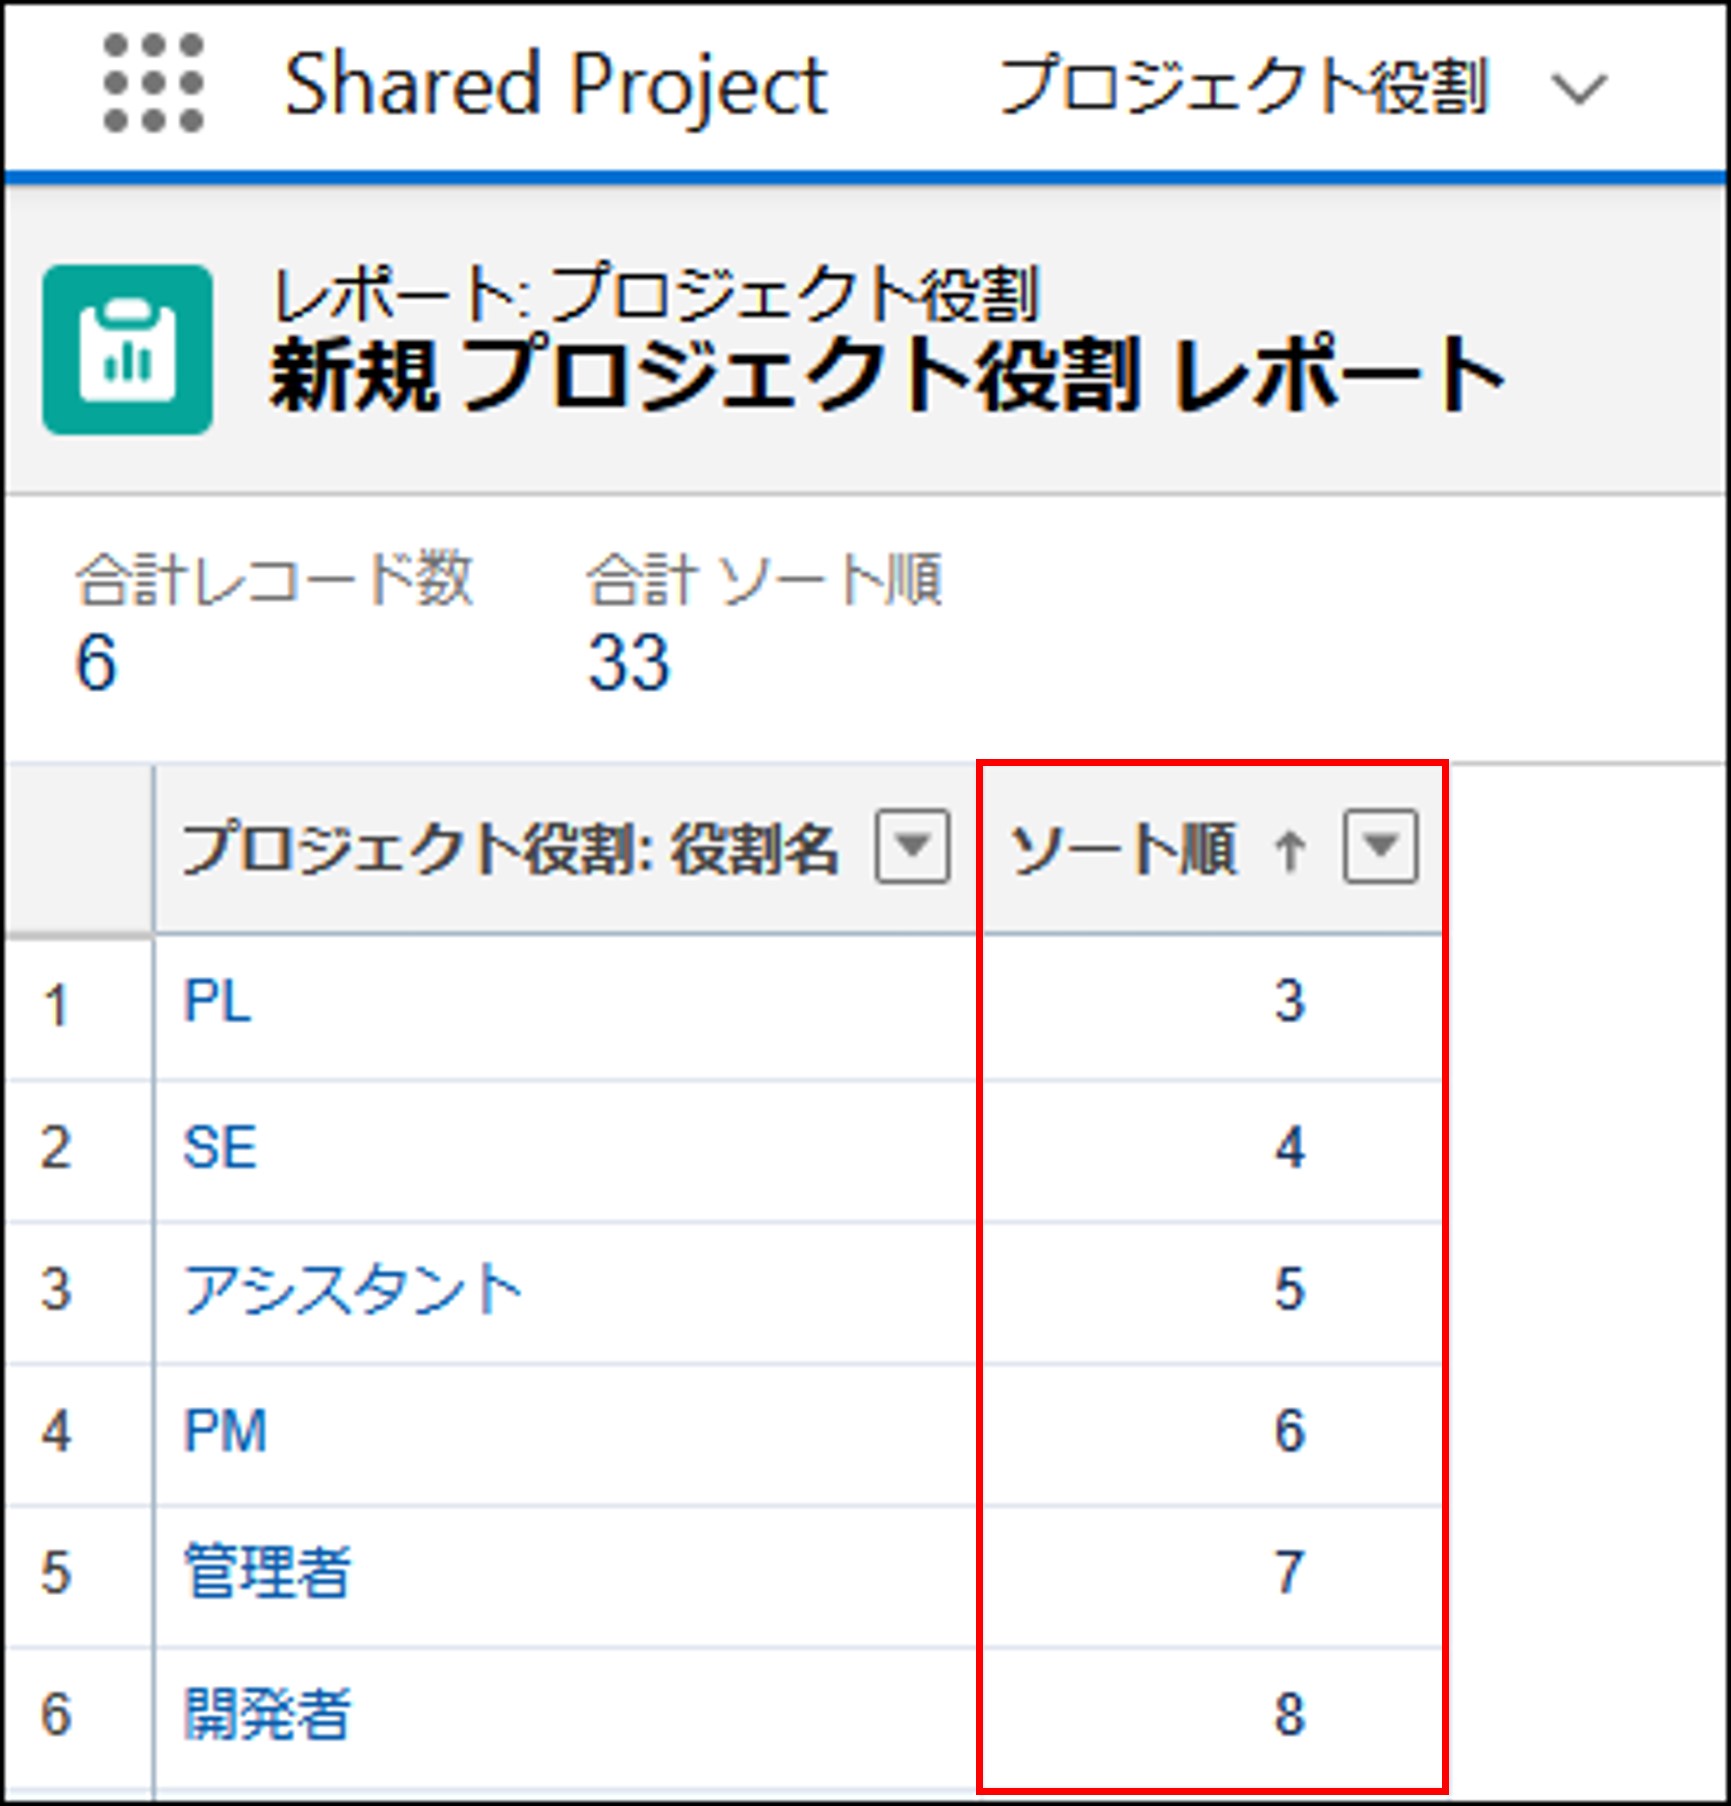Click the 新規 プロジェクト役割 レポート title
Screen dimensions: 1731x1806
click(886, 375)
